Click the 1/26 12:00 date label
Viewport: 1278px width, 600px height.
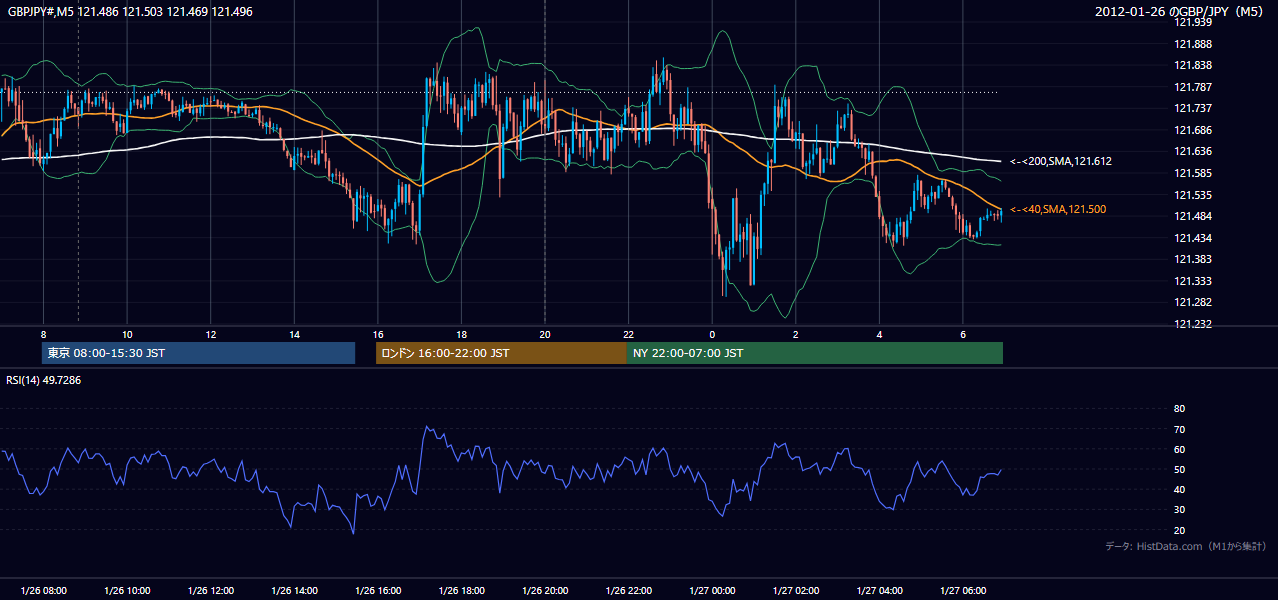click(210, 591)
